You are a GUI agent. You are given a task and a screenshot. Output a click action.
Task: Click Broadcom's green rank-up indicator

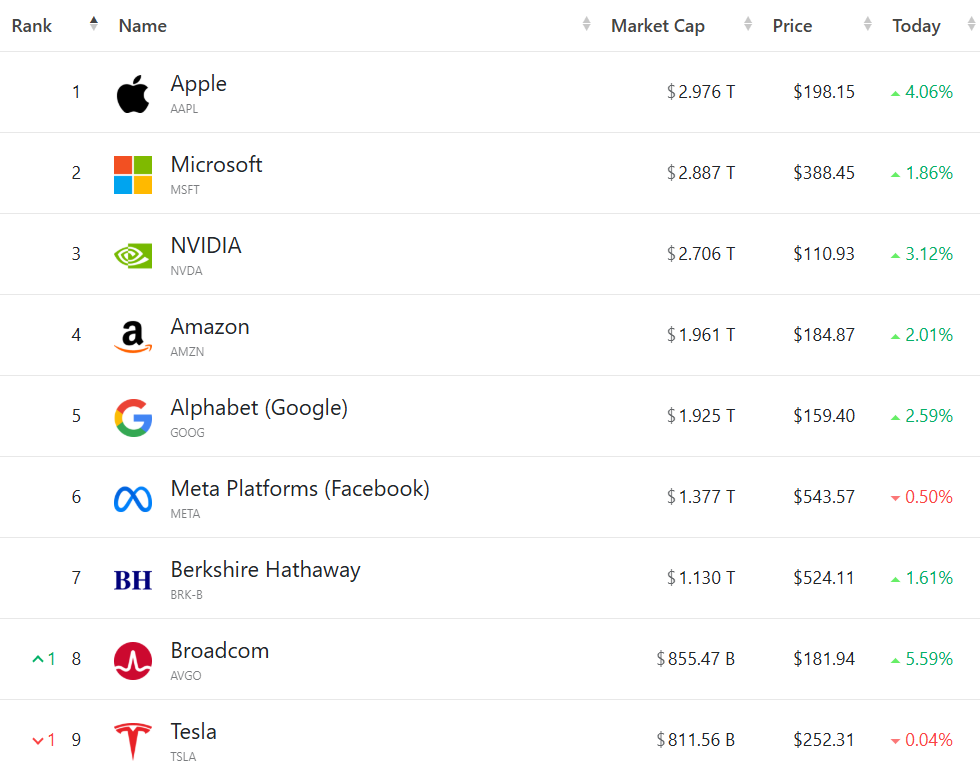click(43, 659)
